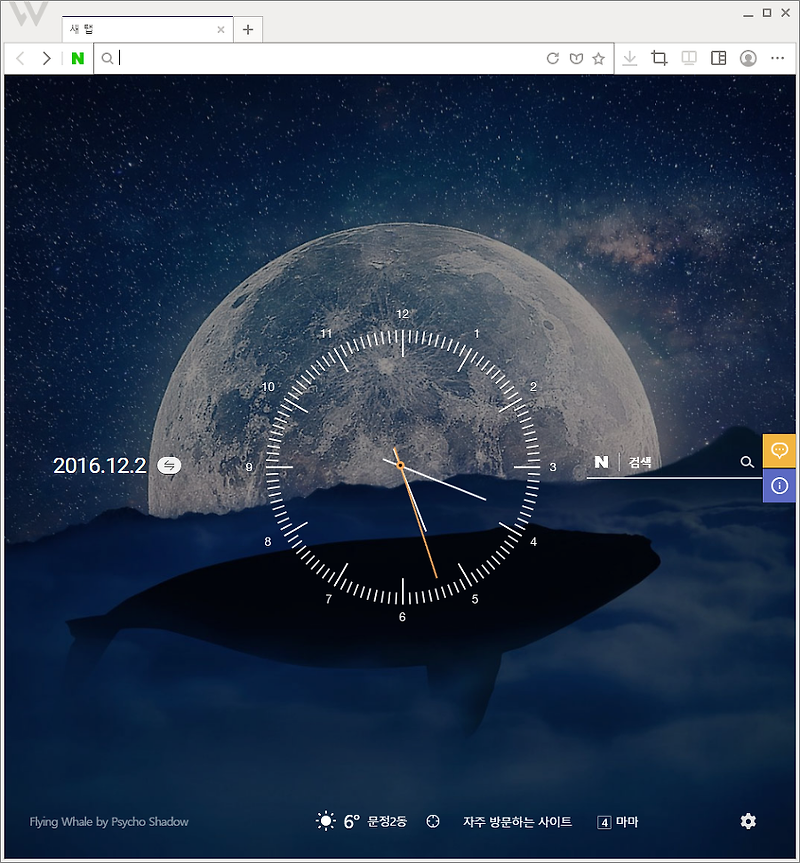Screen dimensions: 800x863
Task: Reload the page with refresh icon
Action: click(552, 58)
